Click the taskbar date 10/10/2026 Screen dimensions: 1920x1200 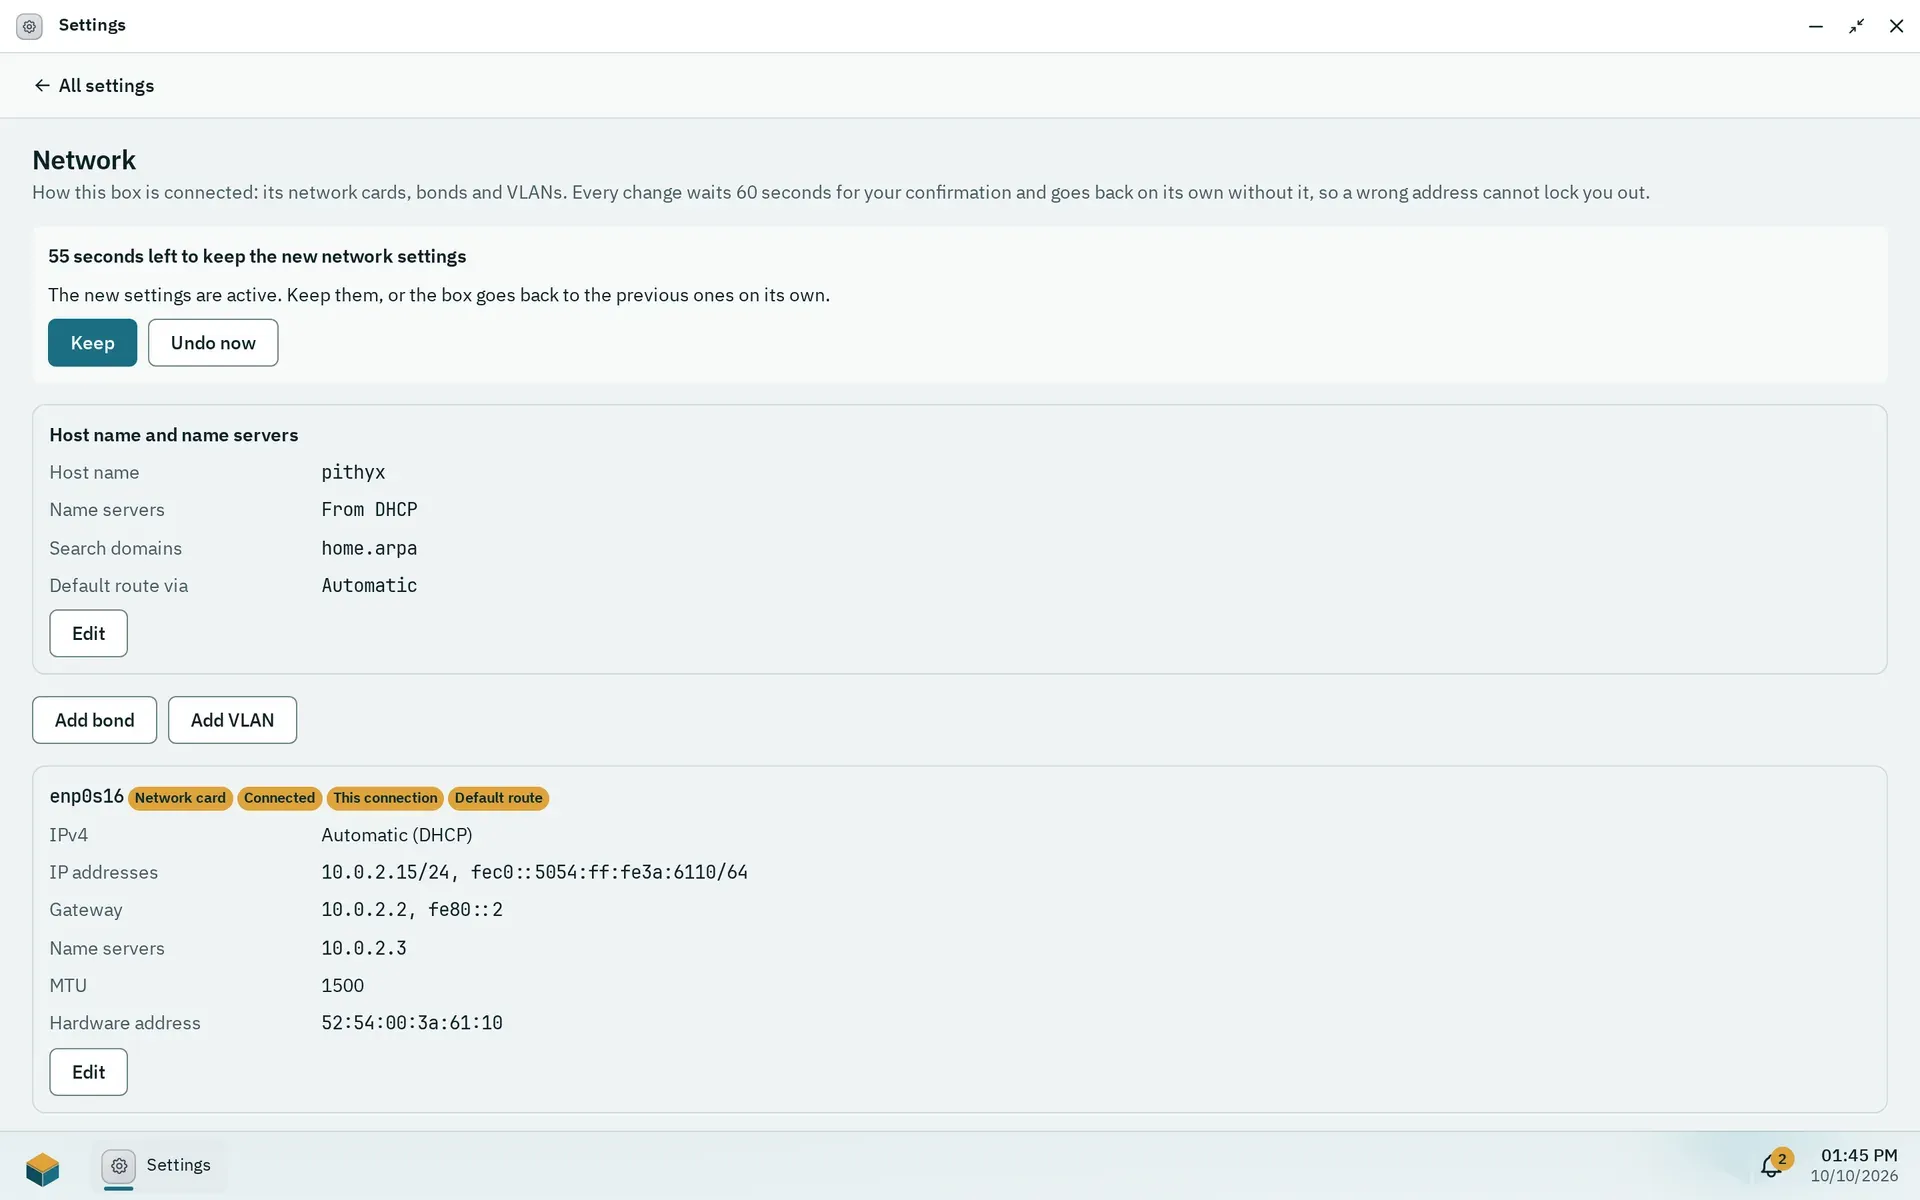[x=1854, y=1176]
